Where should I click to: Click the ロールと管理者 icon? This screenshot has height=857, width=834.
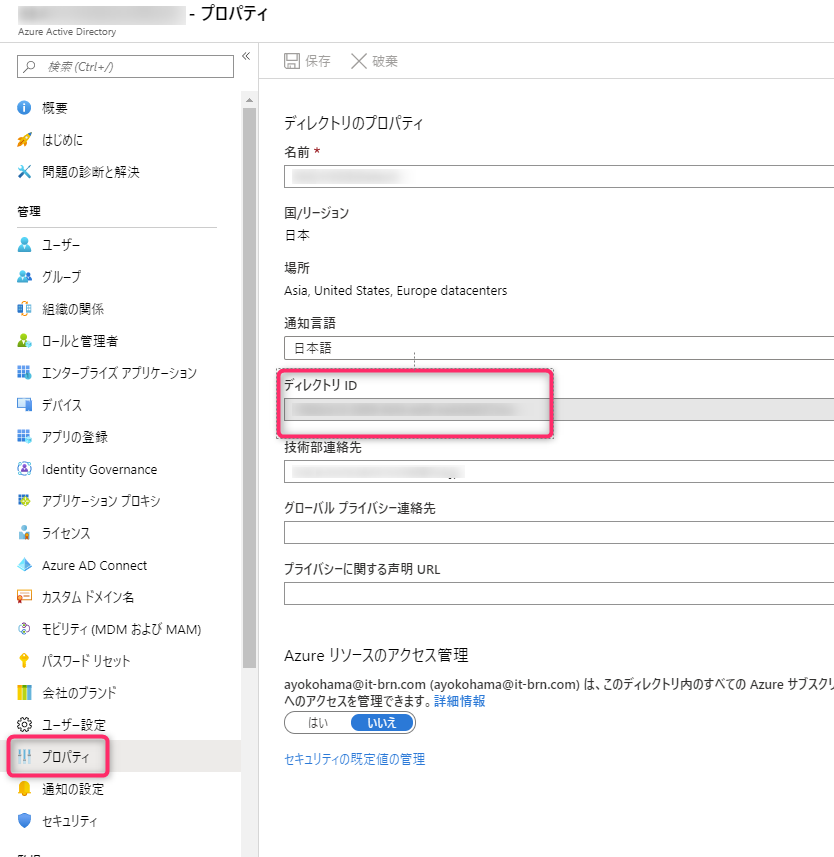(24, 341)
